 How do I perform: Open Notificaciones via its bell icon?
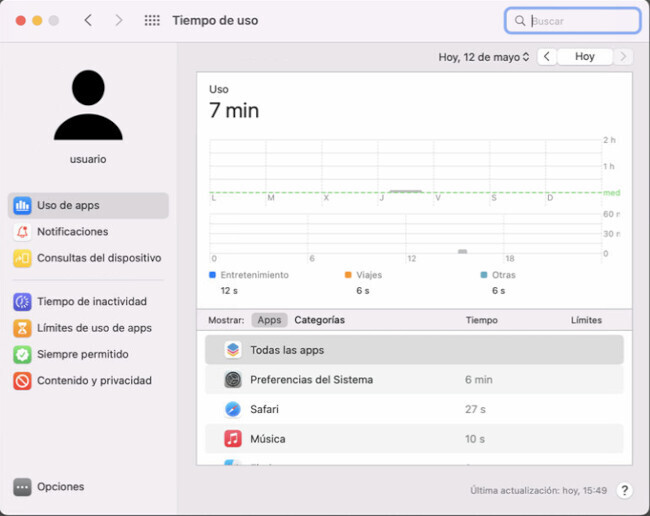22,232
